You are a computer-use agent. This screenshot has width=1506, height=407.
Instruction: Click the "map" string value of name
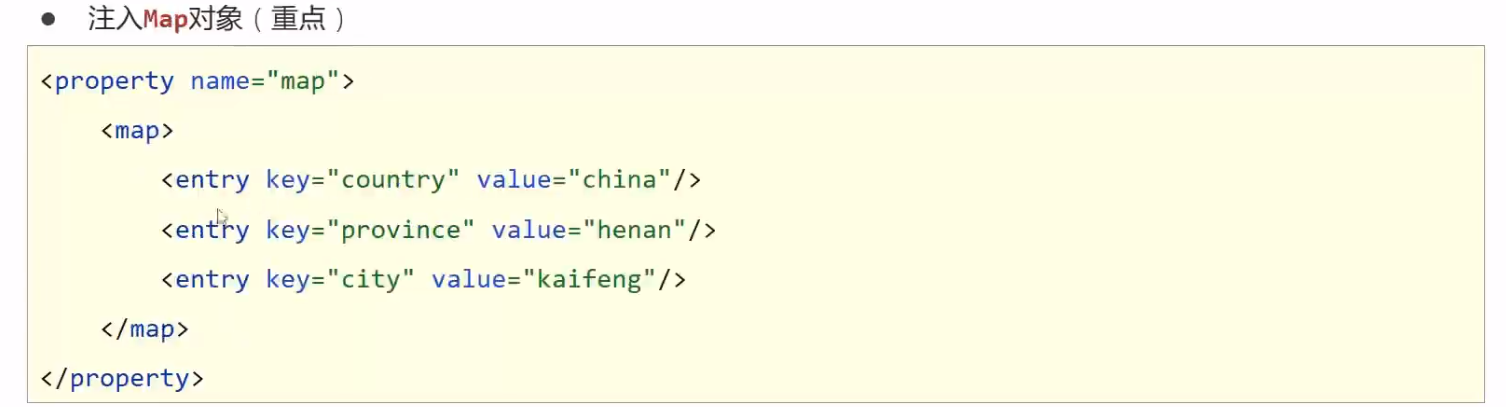(x=302, y=81)
